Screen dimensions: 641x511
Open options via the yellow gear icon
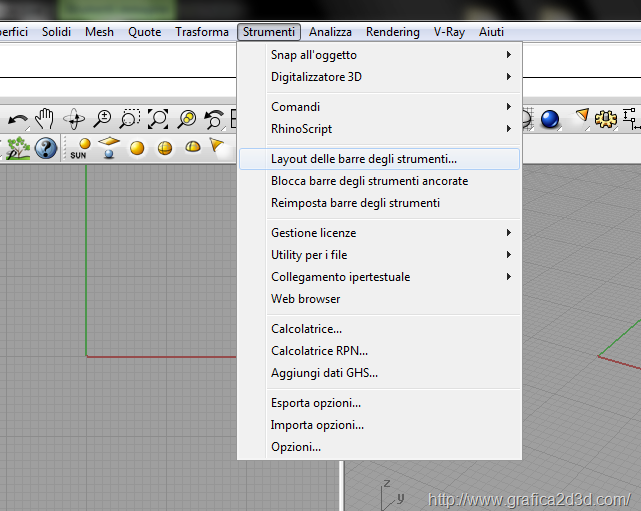coord(605,119)
